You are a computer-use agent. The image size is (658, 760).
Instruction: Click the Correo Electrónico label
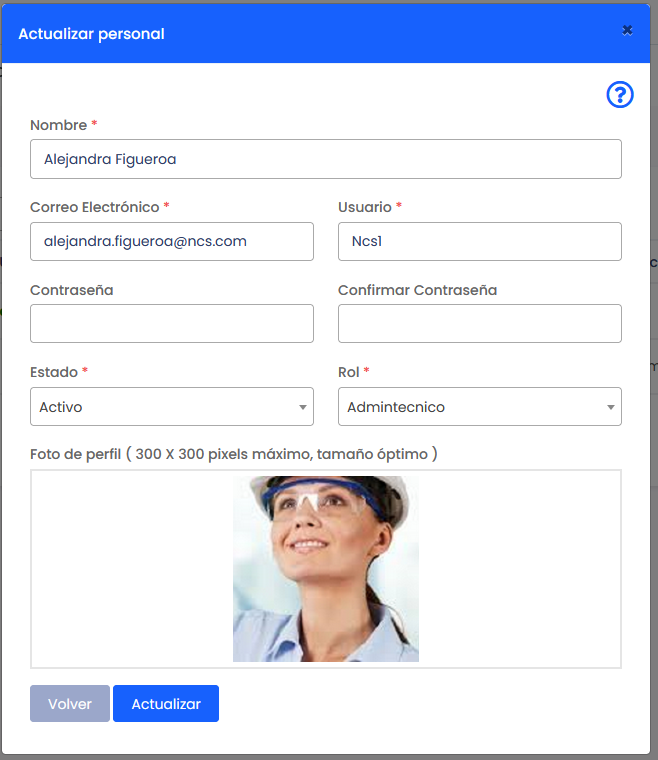coord(95,207)
